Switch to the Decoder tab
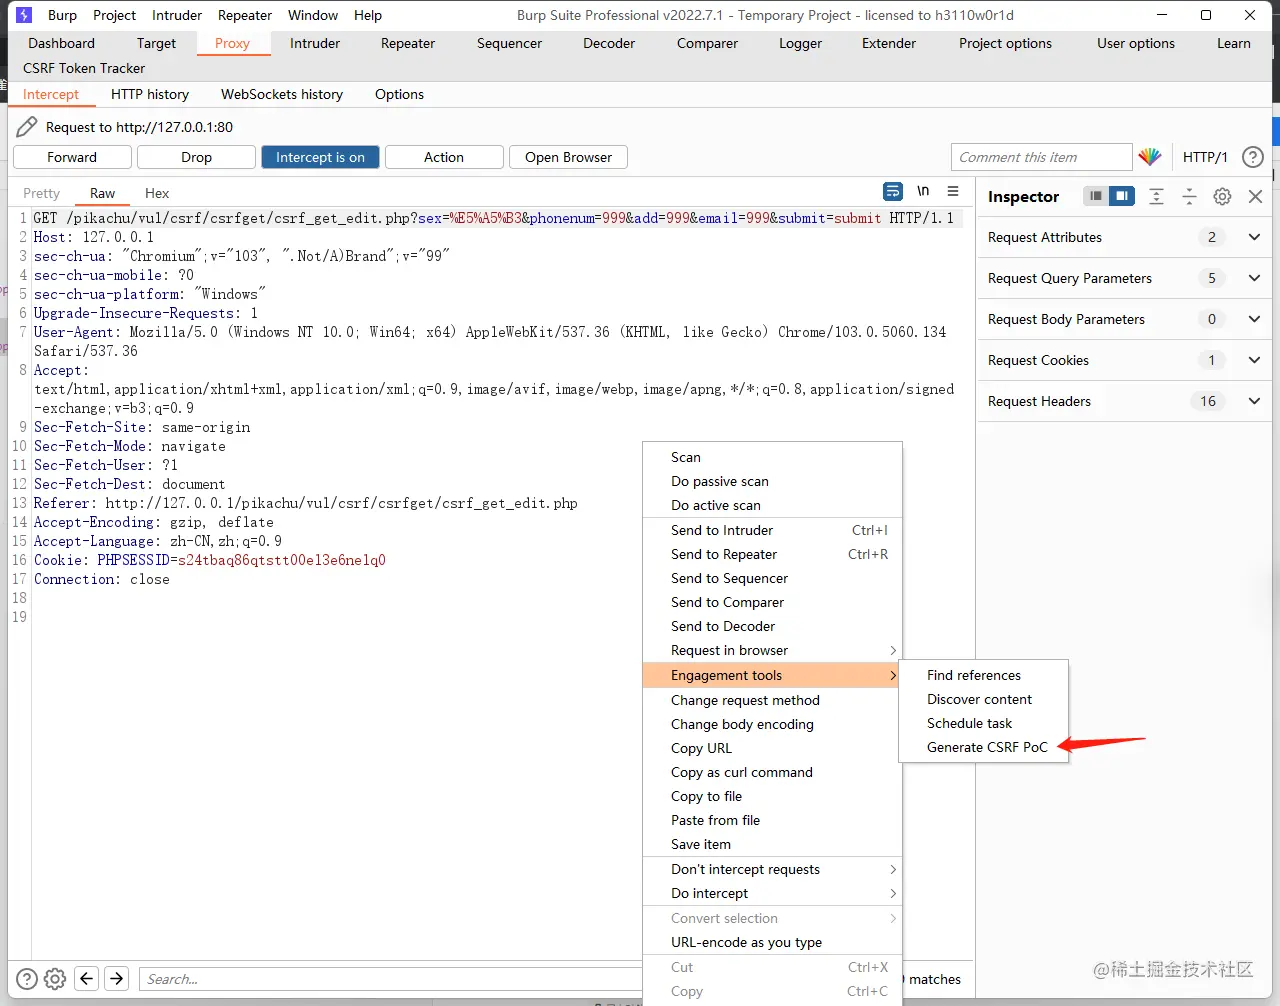Image resolution: width=1280 pixels, height=1006 pixels. [x=609, y=43]
